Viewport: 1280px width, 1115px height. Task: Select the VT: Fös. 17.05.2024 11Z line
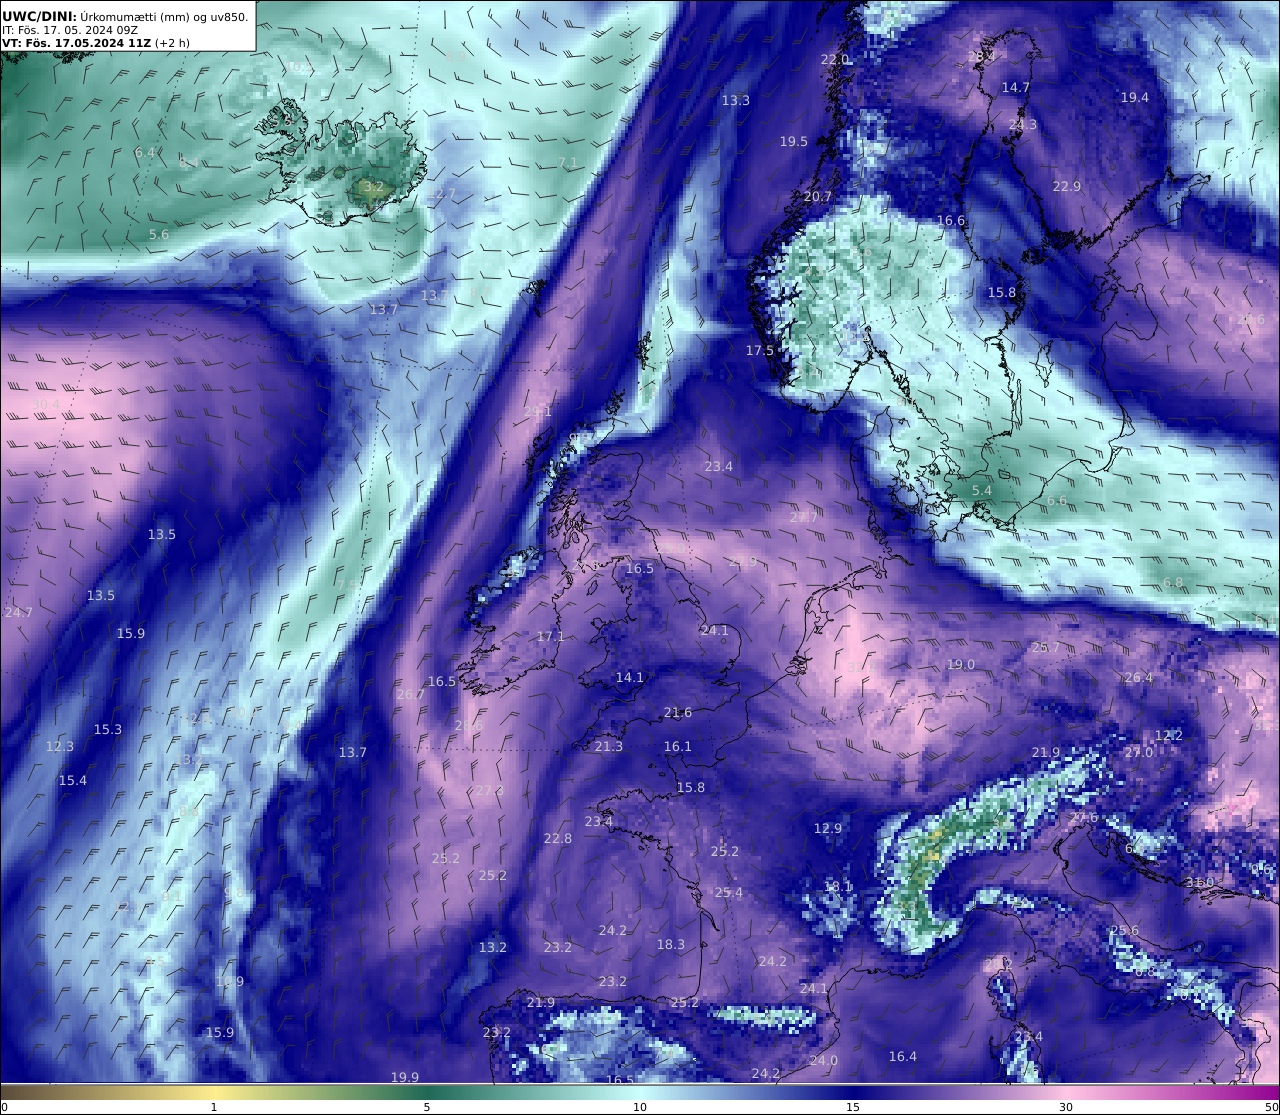96,43
